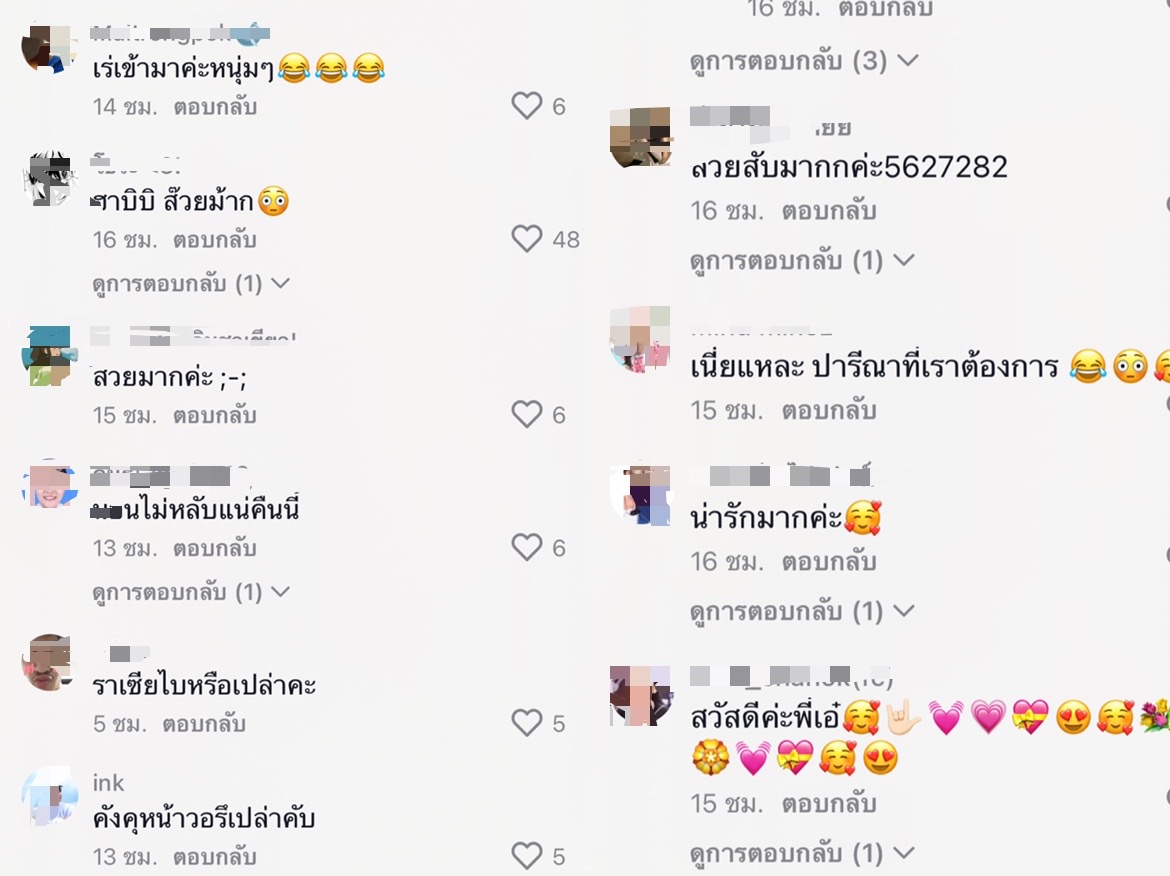1170x876 pixels.
Task: Like the 'ไม่หลับแน่คืนนี้' comment
Action: click(x=527, y=548)
